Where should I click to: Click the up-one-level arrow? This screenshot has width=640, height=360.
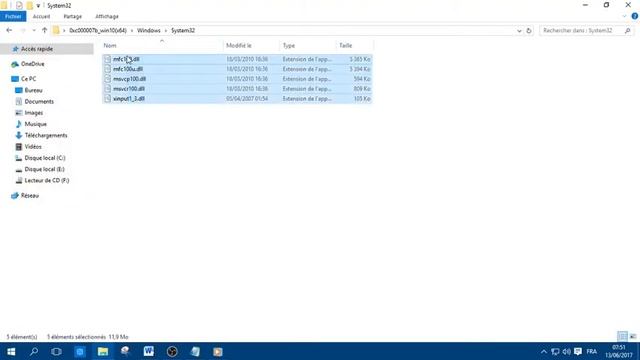(44, 31)
